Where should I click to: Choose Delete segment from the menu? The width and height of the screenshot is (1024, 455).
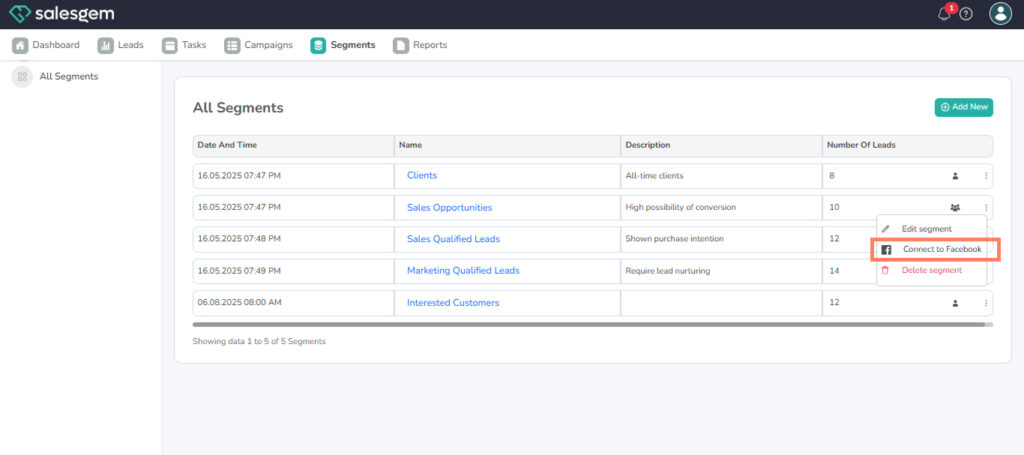pos(931,270)
